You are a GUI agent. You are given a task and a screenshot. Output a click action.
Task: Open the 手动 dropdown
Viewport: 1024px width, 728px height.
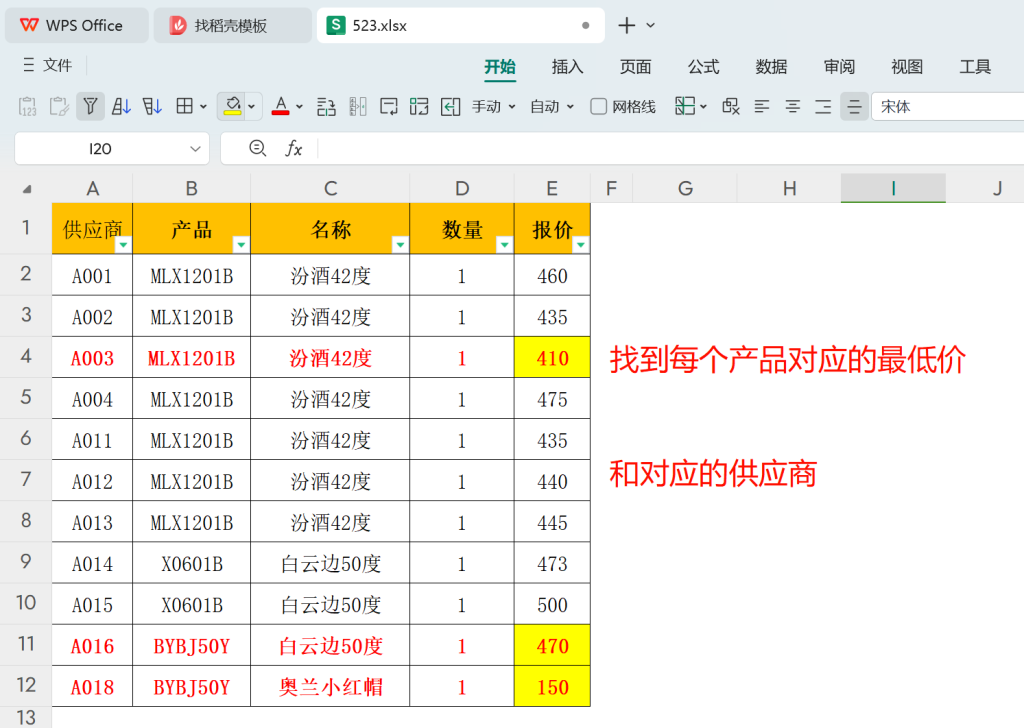point(494,106)
